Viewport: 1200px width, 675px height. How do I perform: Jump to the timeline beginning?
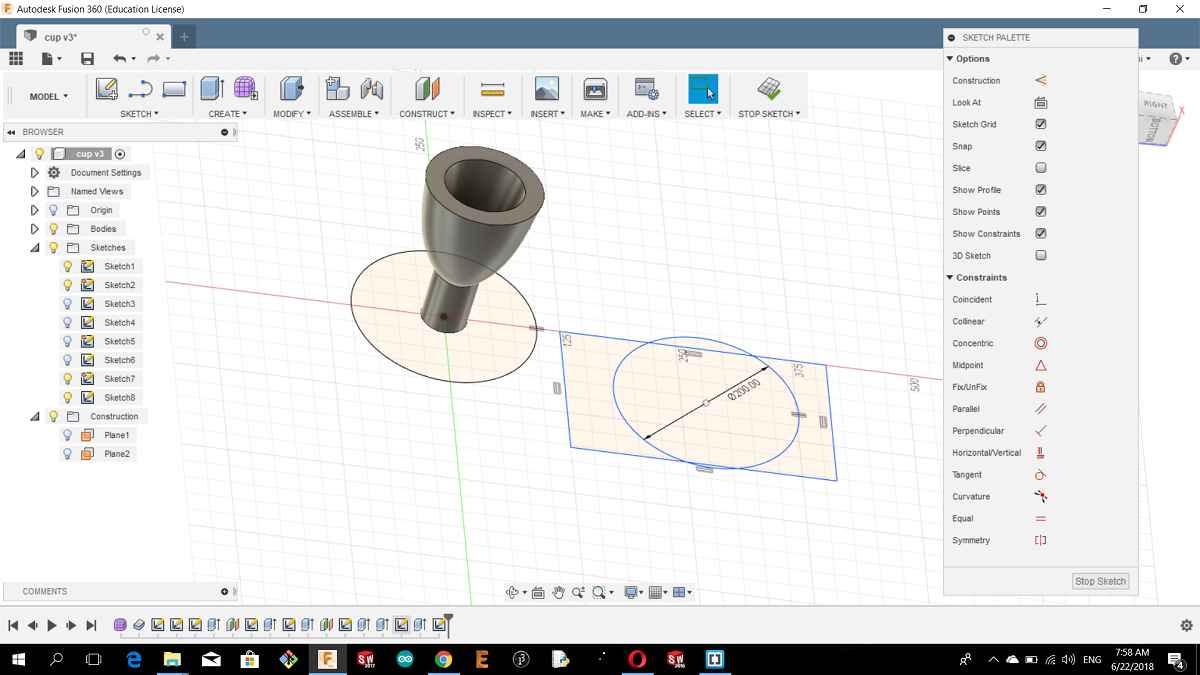coord(13,625)
